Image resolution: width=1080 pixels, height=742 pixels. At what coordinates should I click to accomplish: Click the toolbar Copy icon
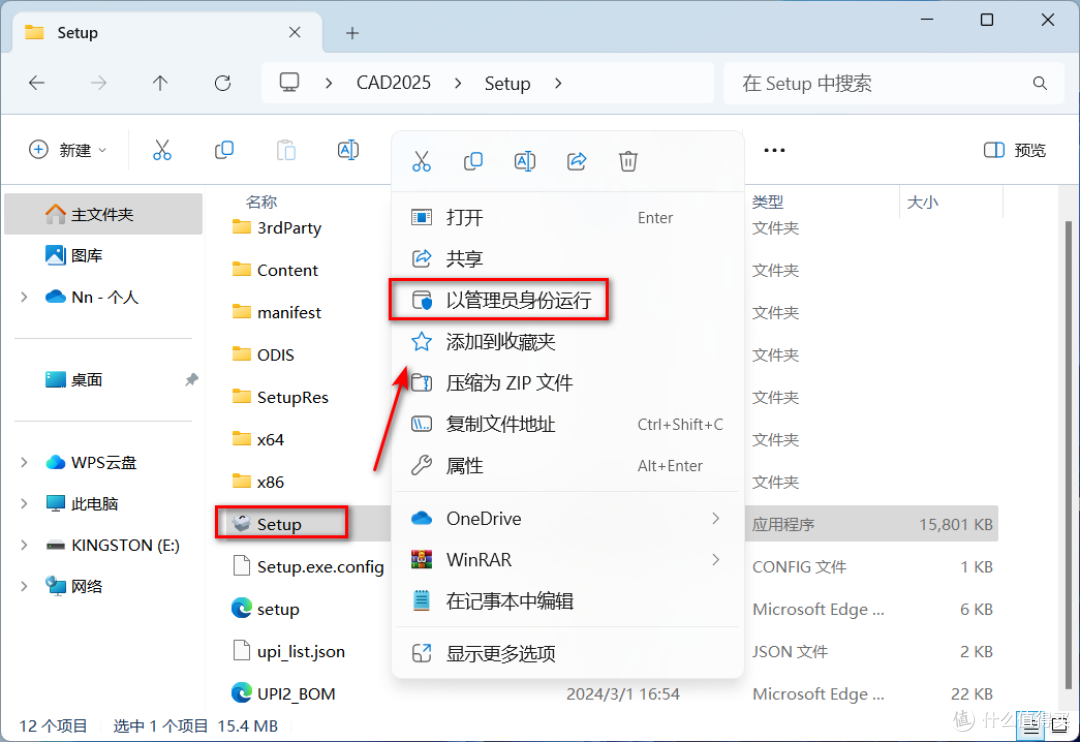(x=224, y=150)
